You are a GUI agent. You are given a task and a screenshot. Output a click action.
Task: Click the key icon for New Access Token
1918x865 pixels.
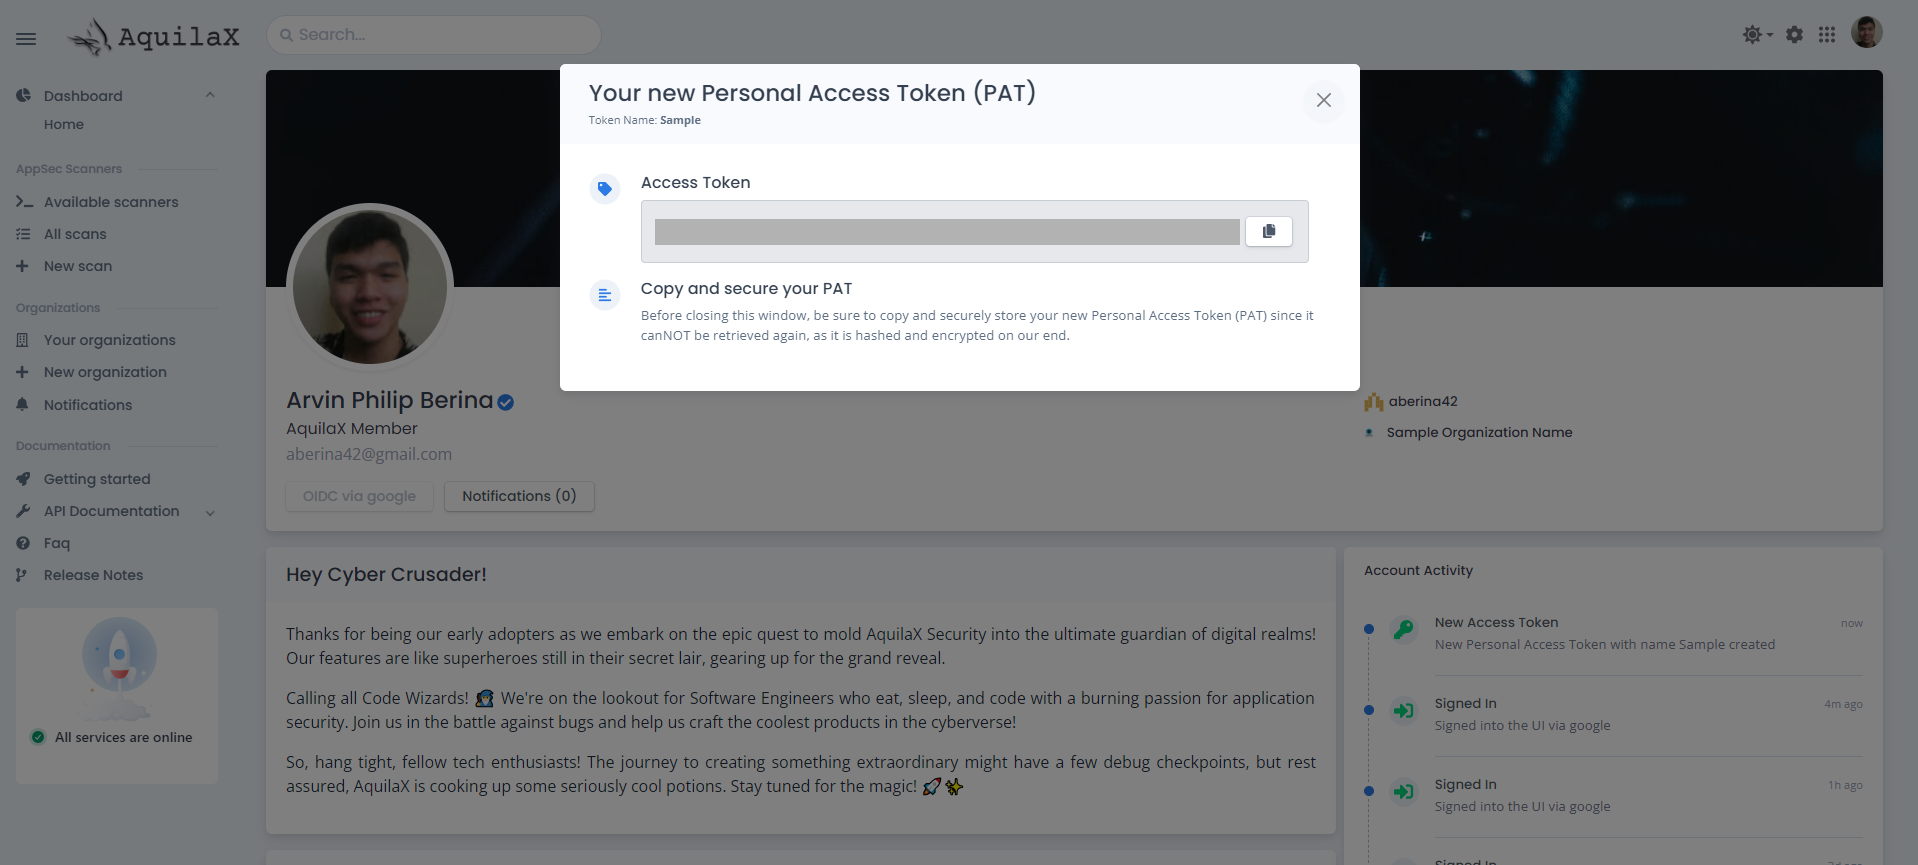(x=1404, y=630)
